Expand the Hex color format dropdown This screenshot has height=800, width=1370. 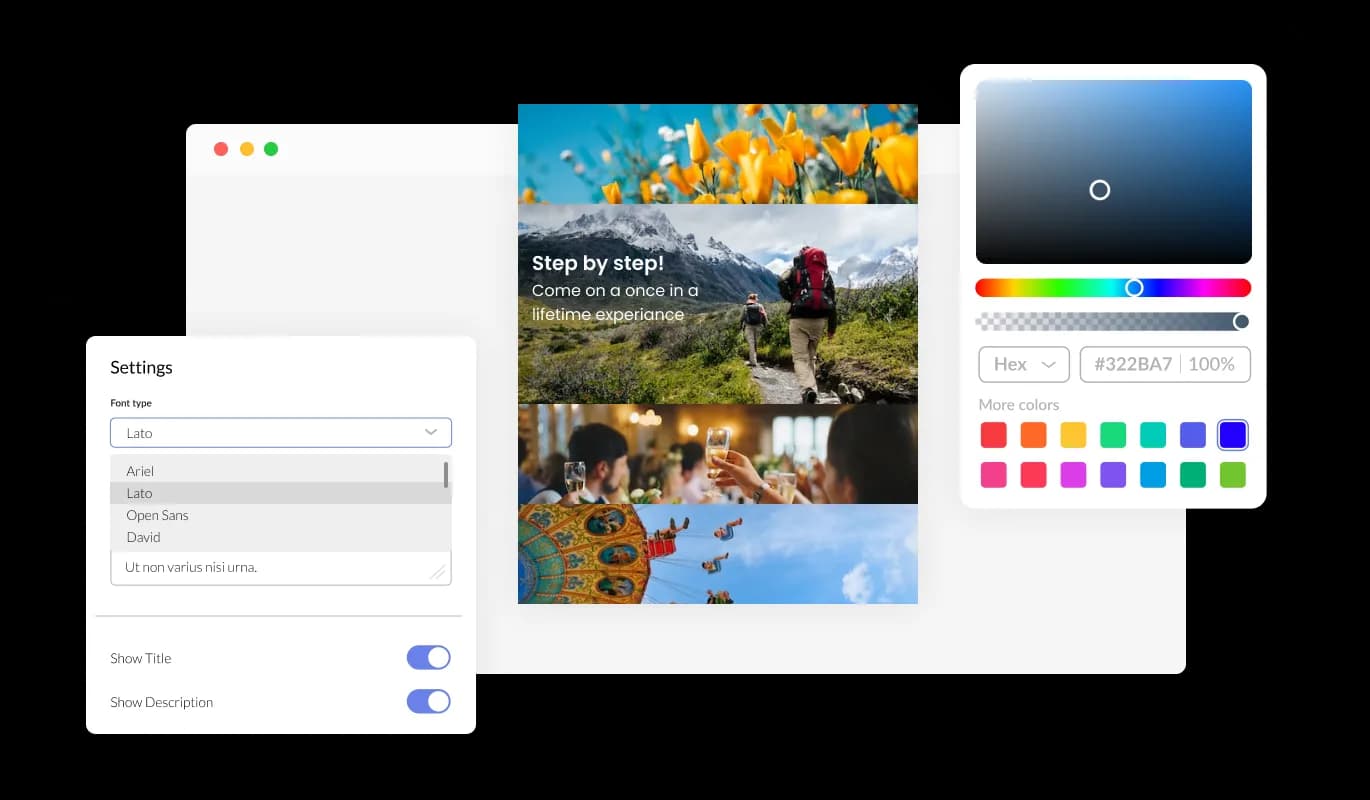pos(1024,364)
